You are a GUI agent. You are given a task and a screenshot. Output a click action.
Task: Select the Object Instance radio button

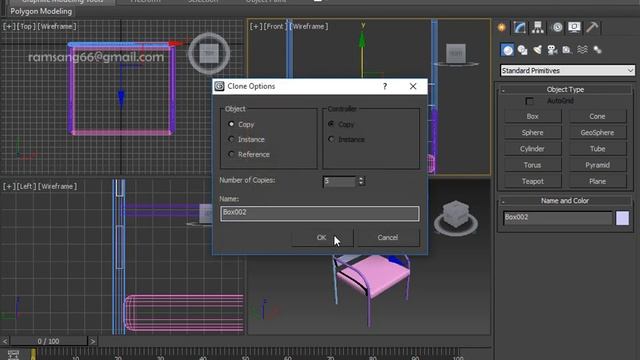click(x=231, y=139)
